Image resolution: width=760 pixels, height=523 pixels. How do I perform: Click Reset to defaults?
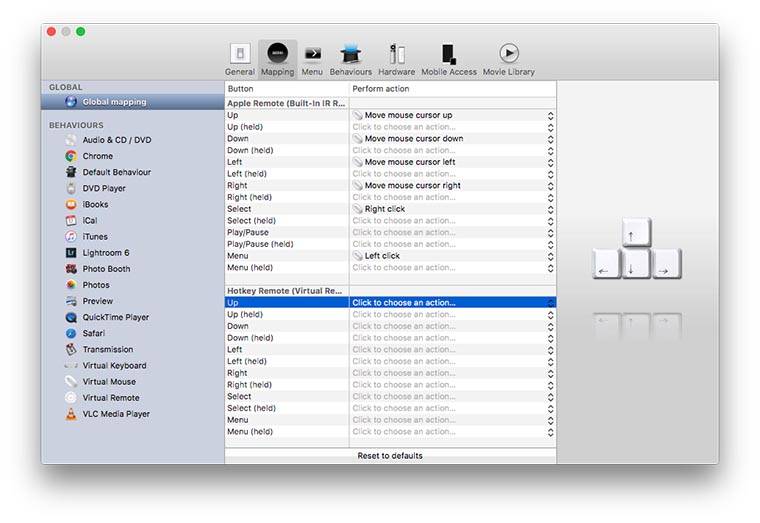tap(390, 456)
